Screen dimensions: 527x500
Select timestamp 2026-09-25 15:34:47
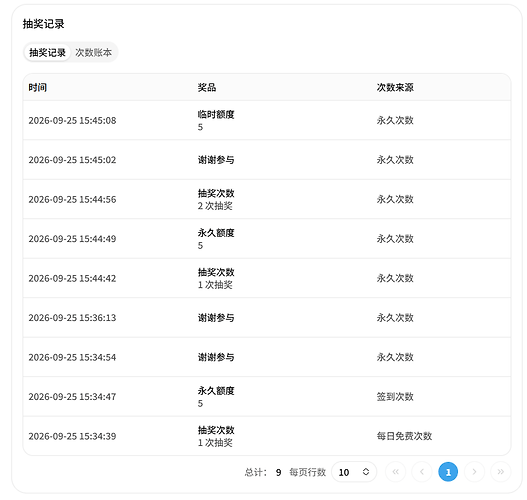[x=72, y=397]
